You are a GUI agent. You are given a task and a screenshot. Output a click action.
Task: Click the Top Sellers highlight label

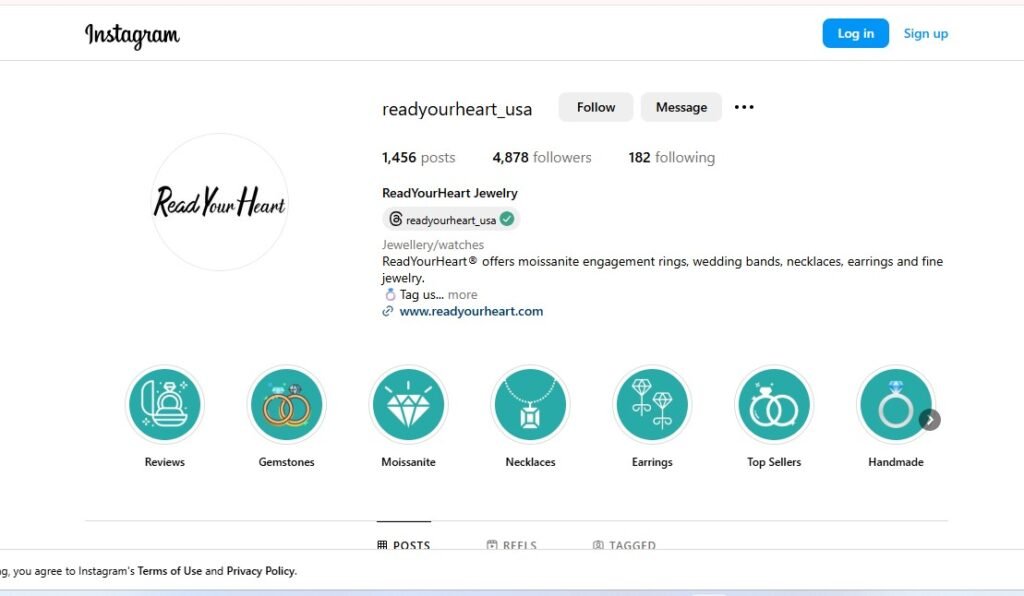click(774, 462)
